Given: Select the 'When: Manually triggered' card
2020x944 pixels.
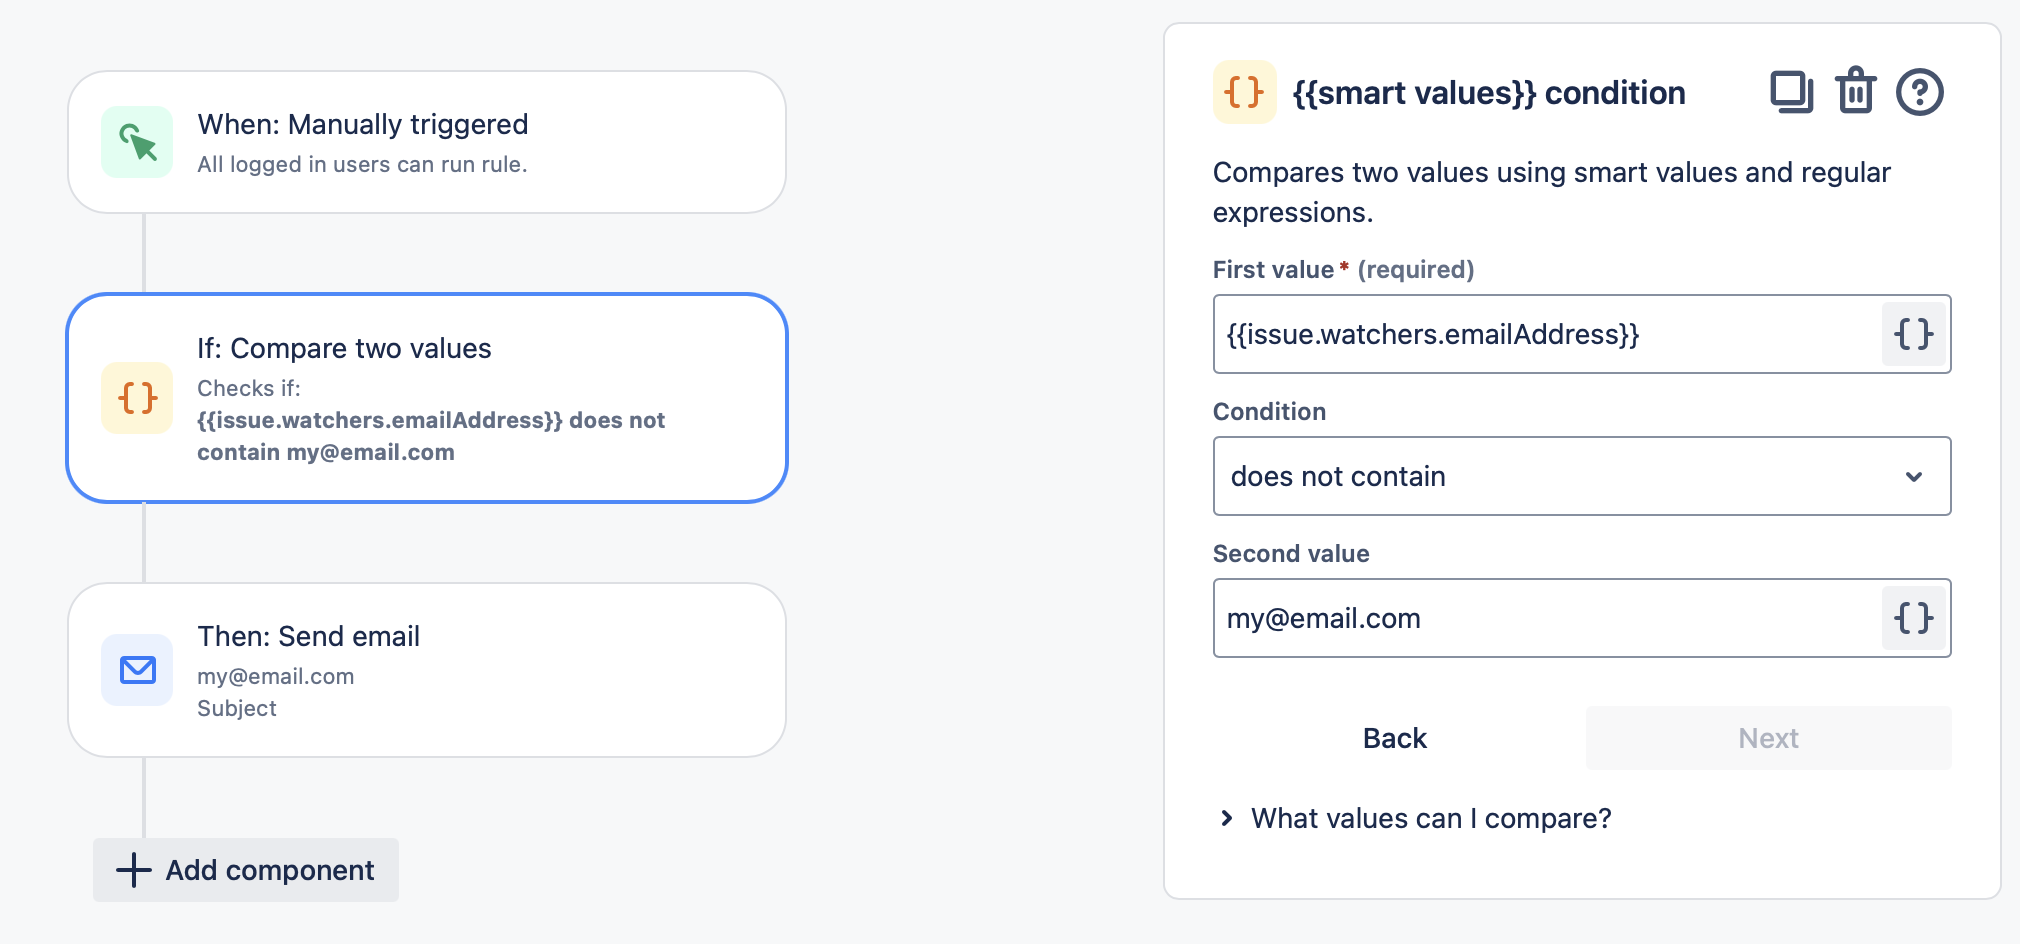Looking at the screenshot, I should coord(427,141).
